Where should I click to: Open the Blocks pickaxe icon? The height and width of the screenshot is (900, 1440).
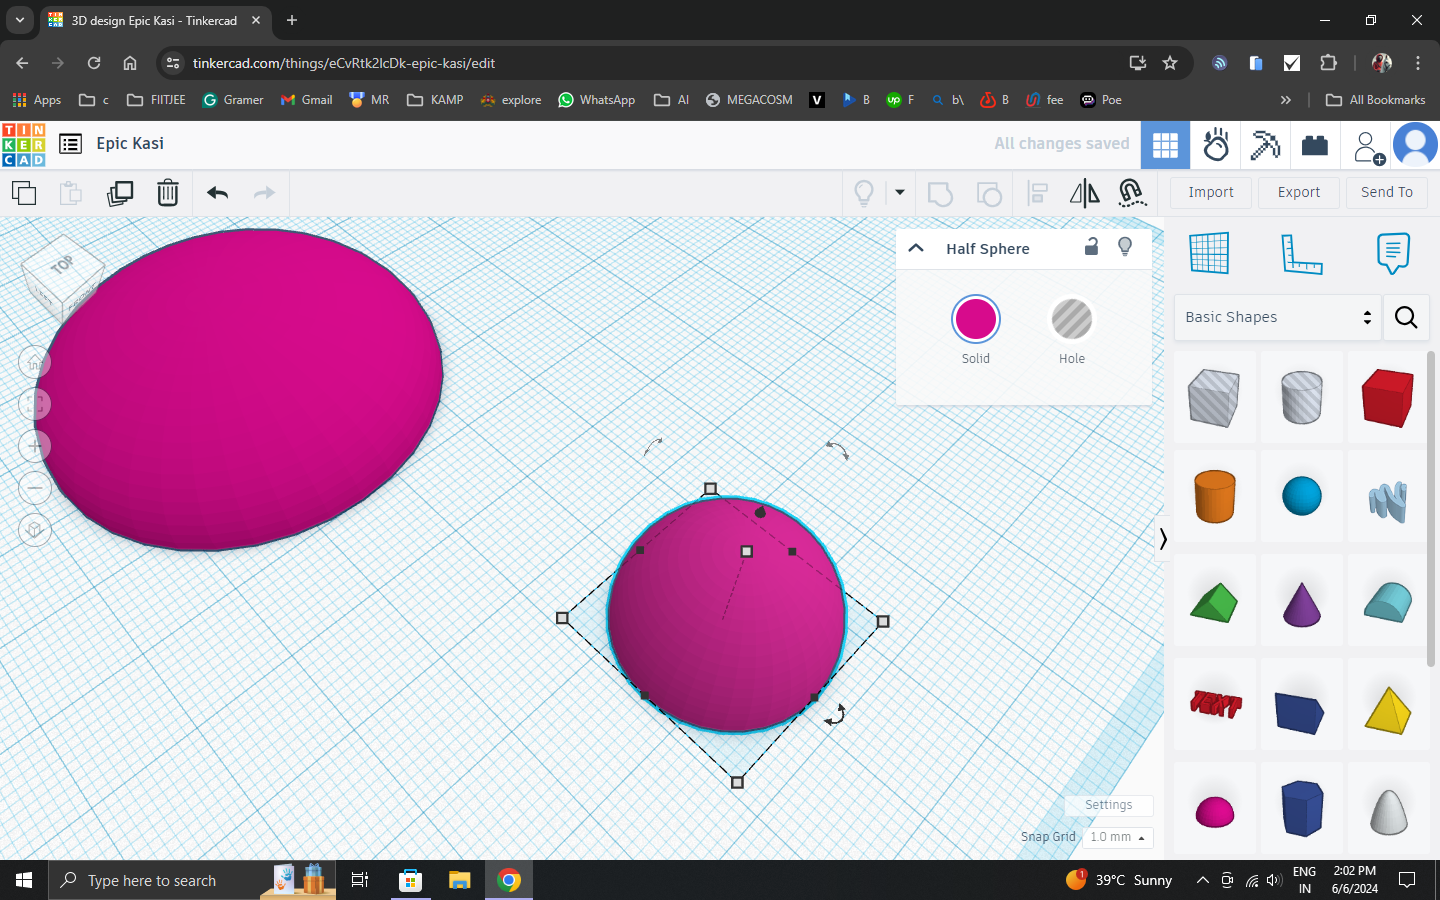tap(1265, 145)
